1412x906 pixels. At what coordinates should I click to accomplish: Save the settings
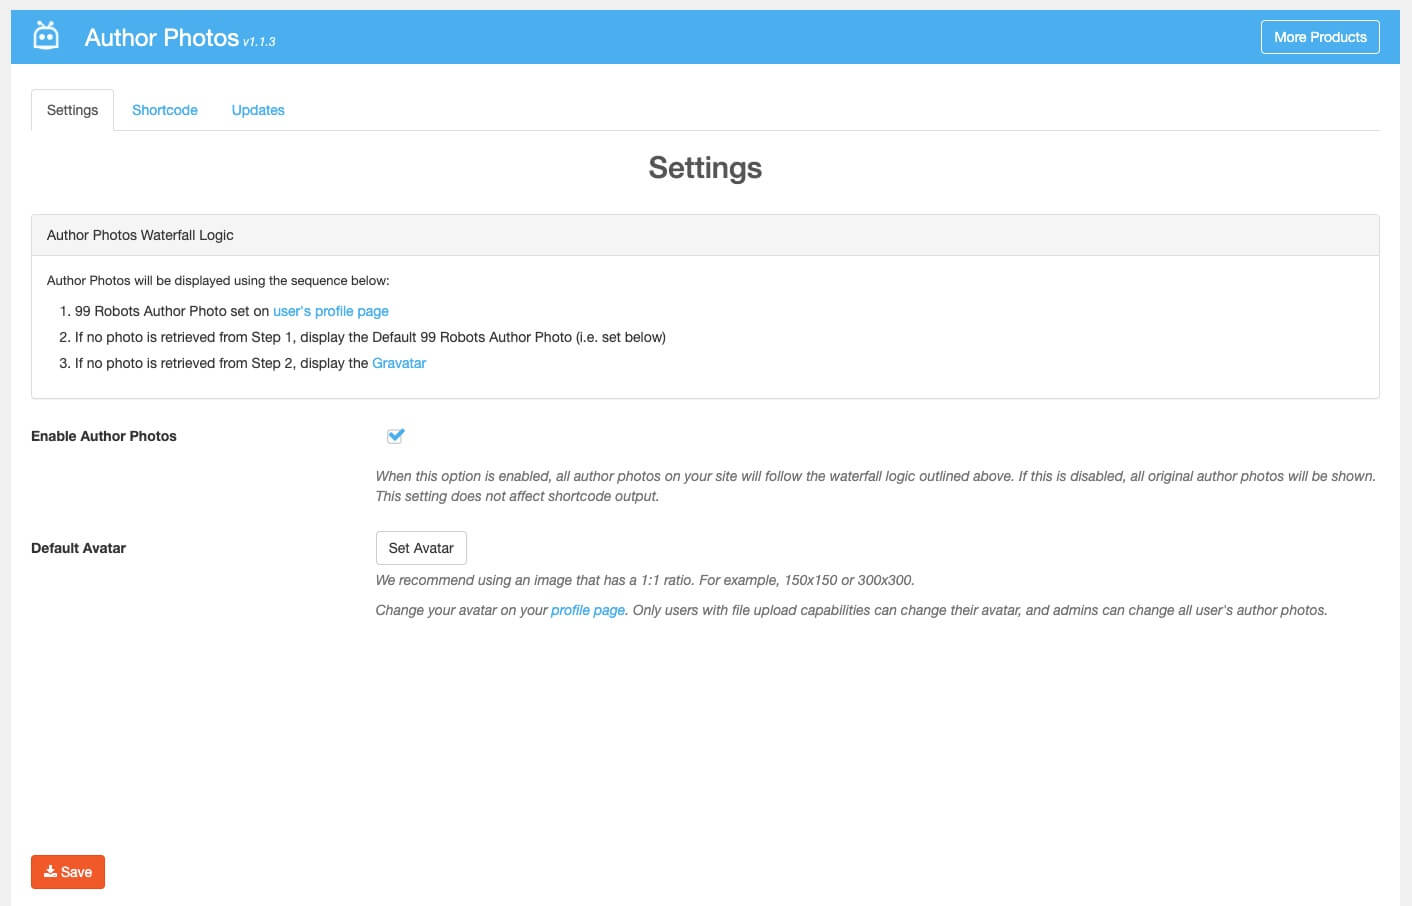coord(68,872)
